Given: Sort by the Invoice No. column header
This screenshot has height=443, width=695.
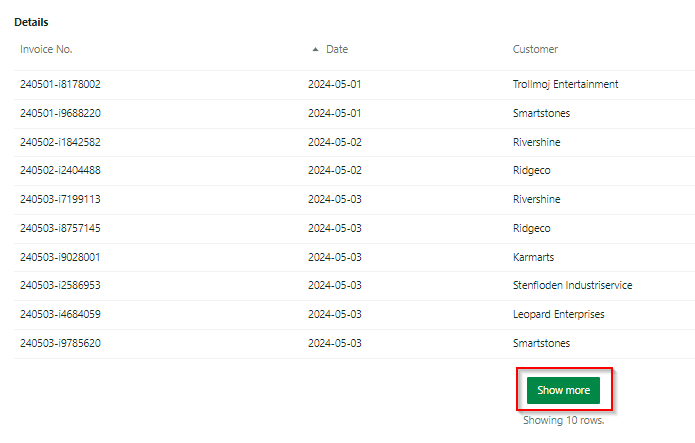Looking at the screenshot, I should pos(46,49).
